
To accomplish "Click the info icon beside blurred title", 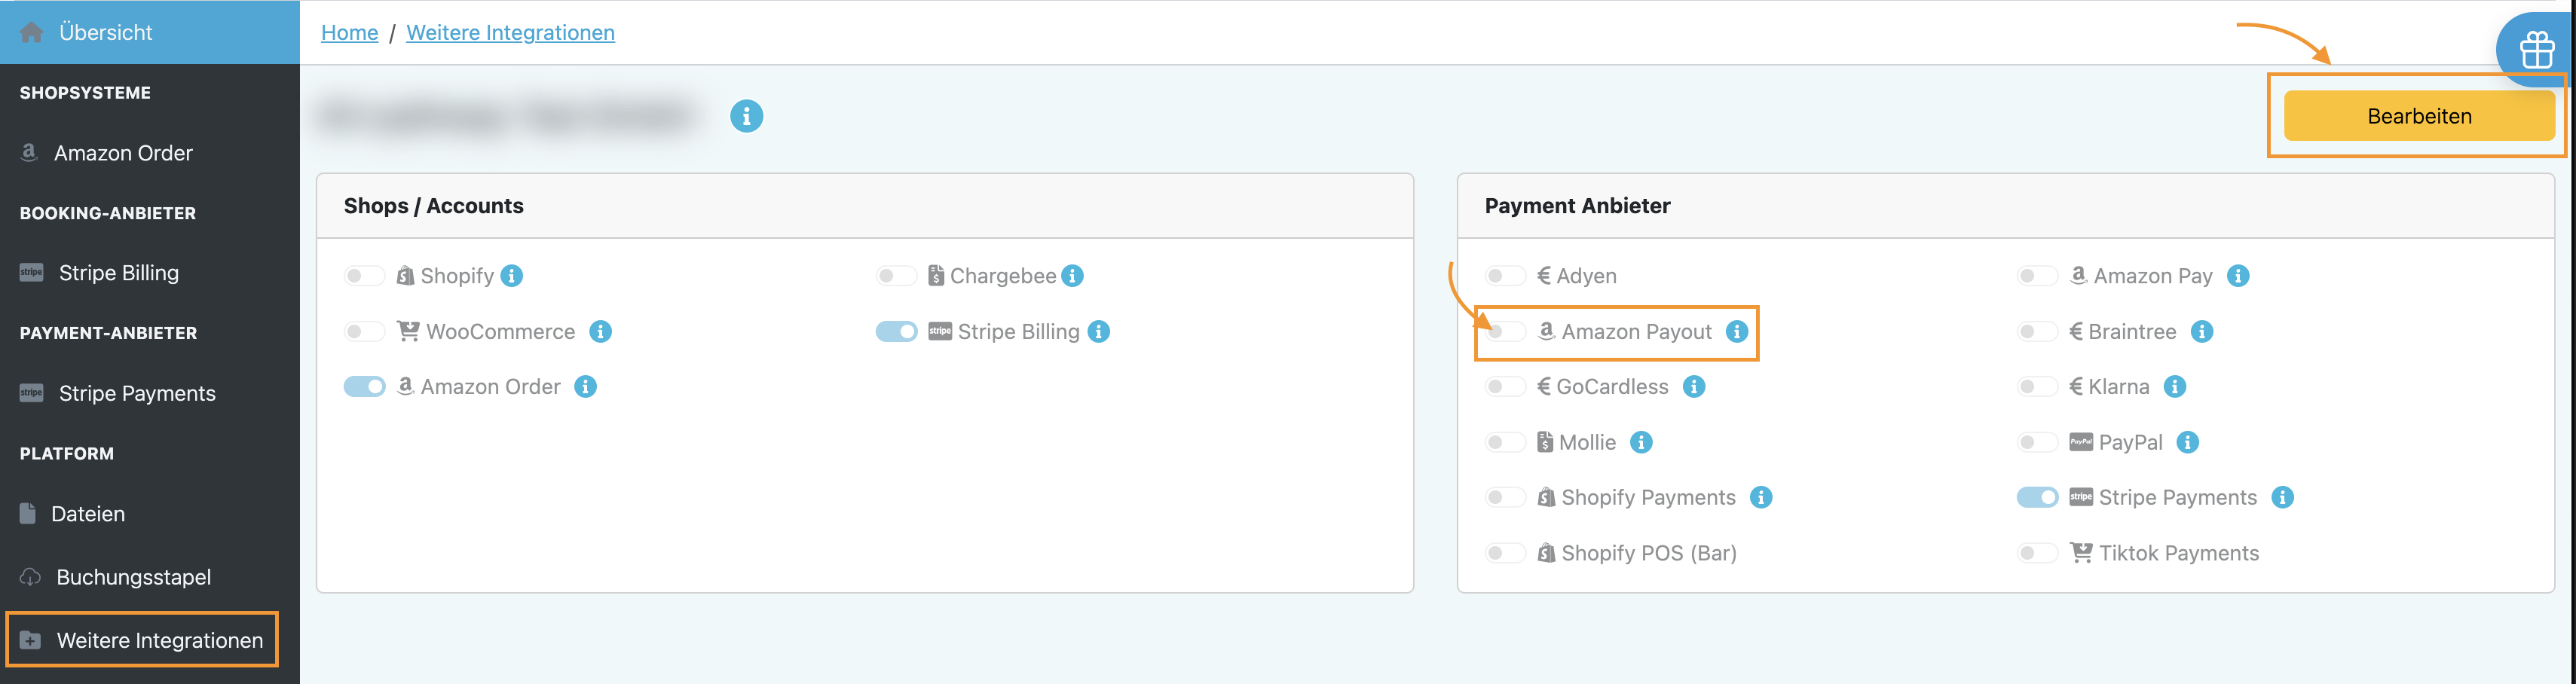I will (x=746, y=116).
